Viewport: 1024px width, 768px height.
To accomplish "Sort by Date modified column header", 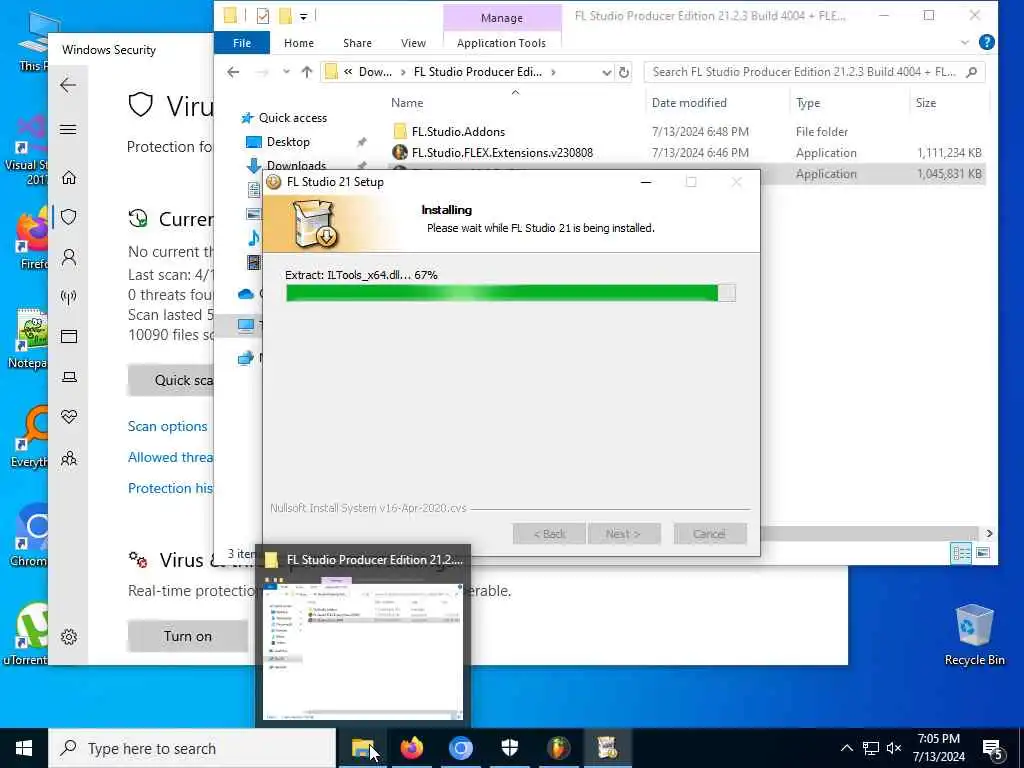I will coord(689,103).
